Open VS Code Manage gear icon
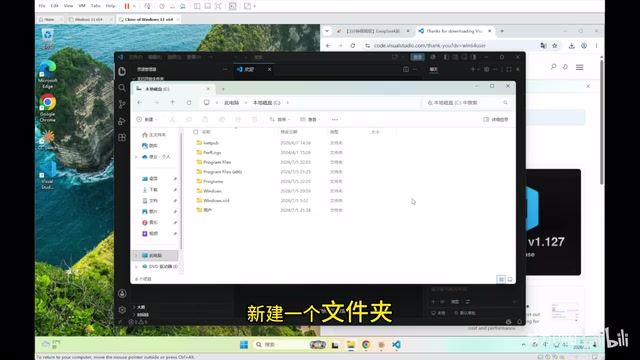The height and width of the screenshot is (360, 640). (122, 310)
